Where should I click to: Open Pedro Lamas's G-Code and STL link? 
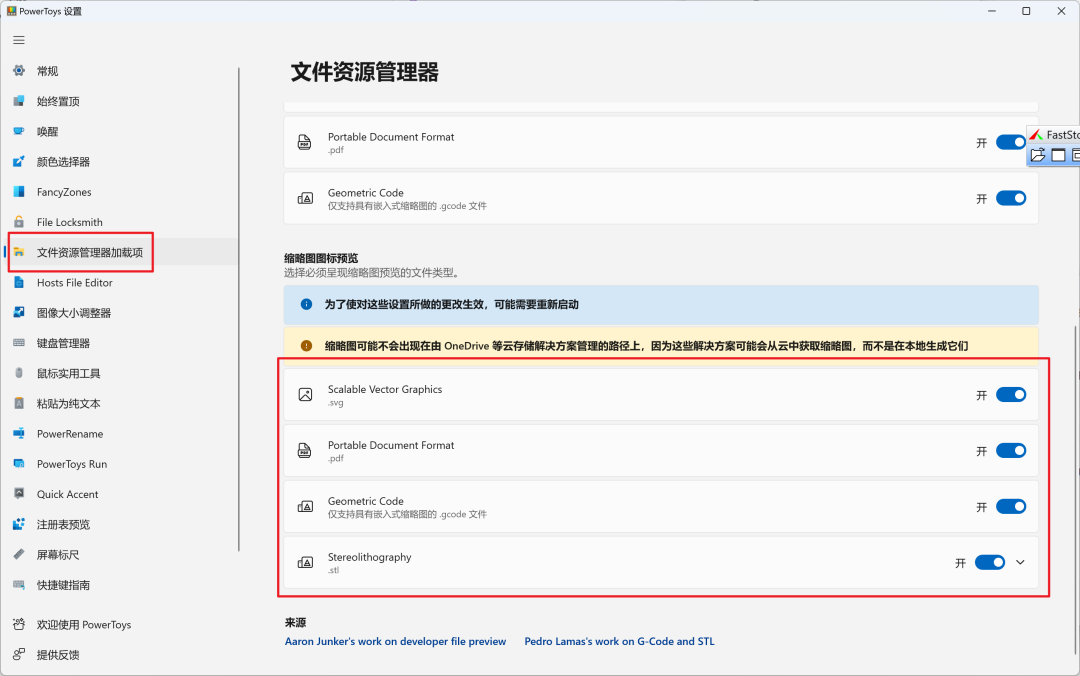pyautogui.click(x=619, y=641)
